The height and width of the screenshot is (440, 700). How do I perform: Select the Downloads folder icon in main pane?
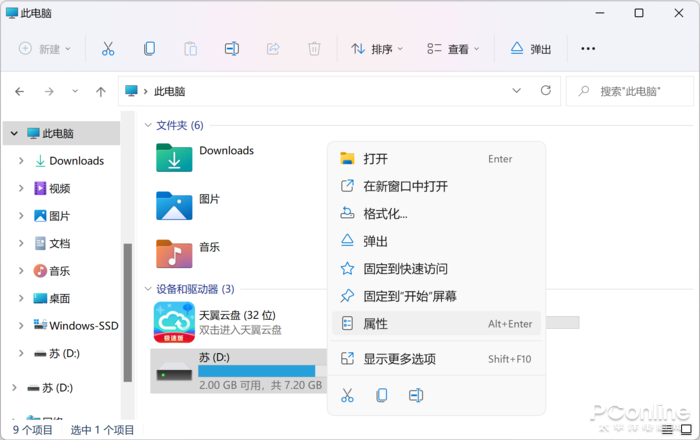click(174, 158)
